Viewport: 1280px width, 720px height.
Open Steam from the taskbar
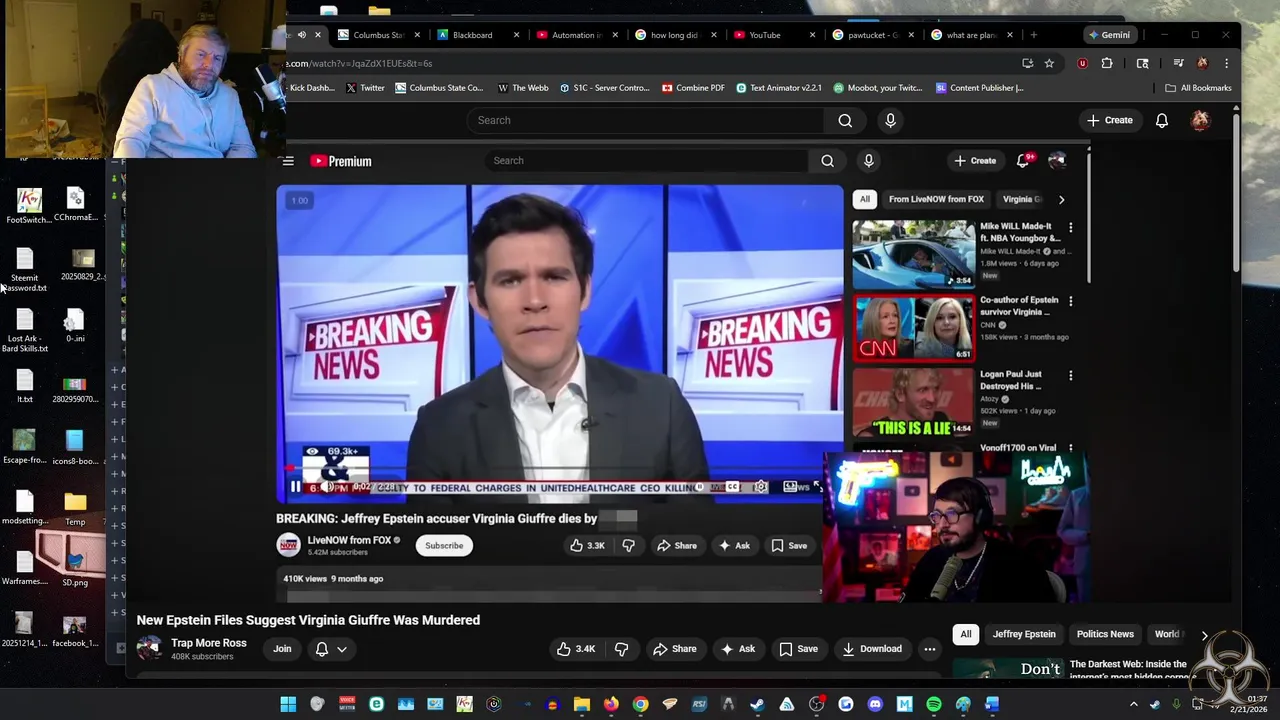click(757, 704)
